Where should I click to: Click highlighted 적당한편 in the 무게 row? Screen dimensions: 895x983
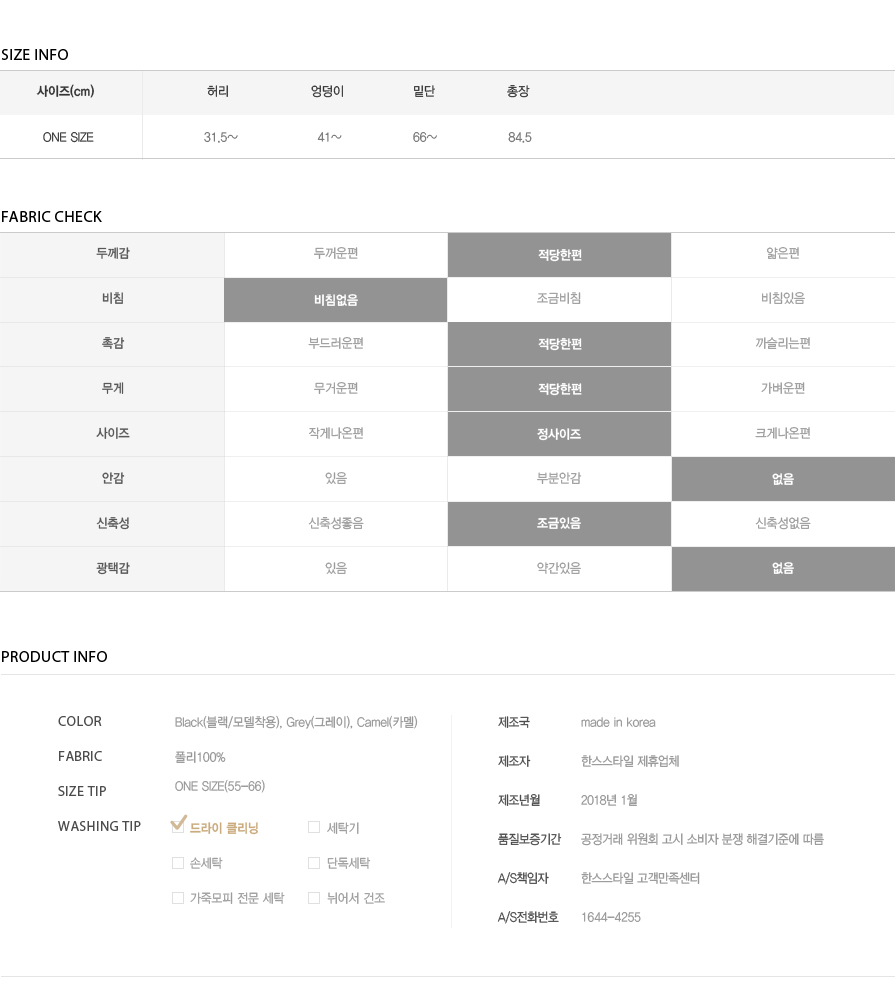coord(560,389)
